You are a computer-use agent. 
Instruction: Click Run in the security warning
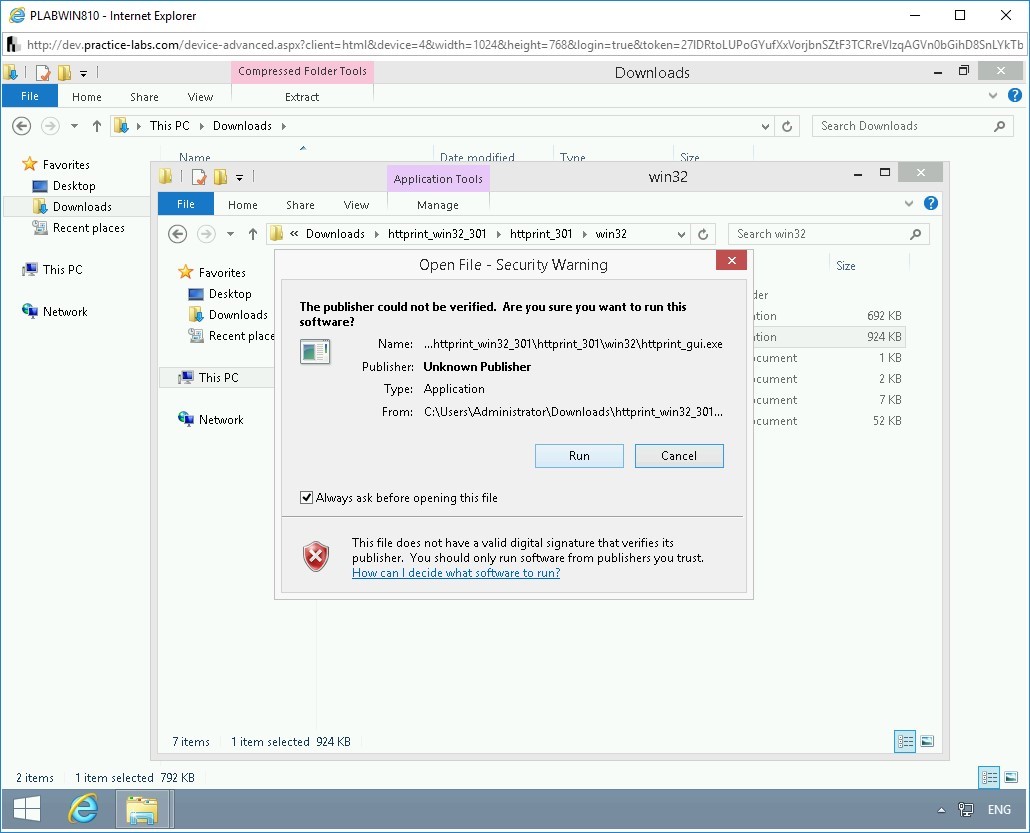click(579, 456)
